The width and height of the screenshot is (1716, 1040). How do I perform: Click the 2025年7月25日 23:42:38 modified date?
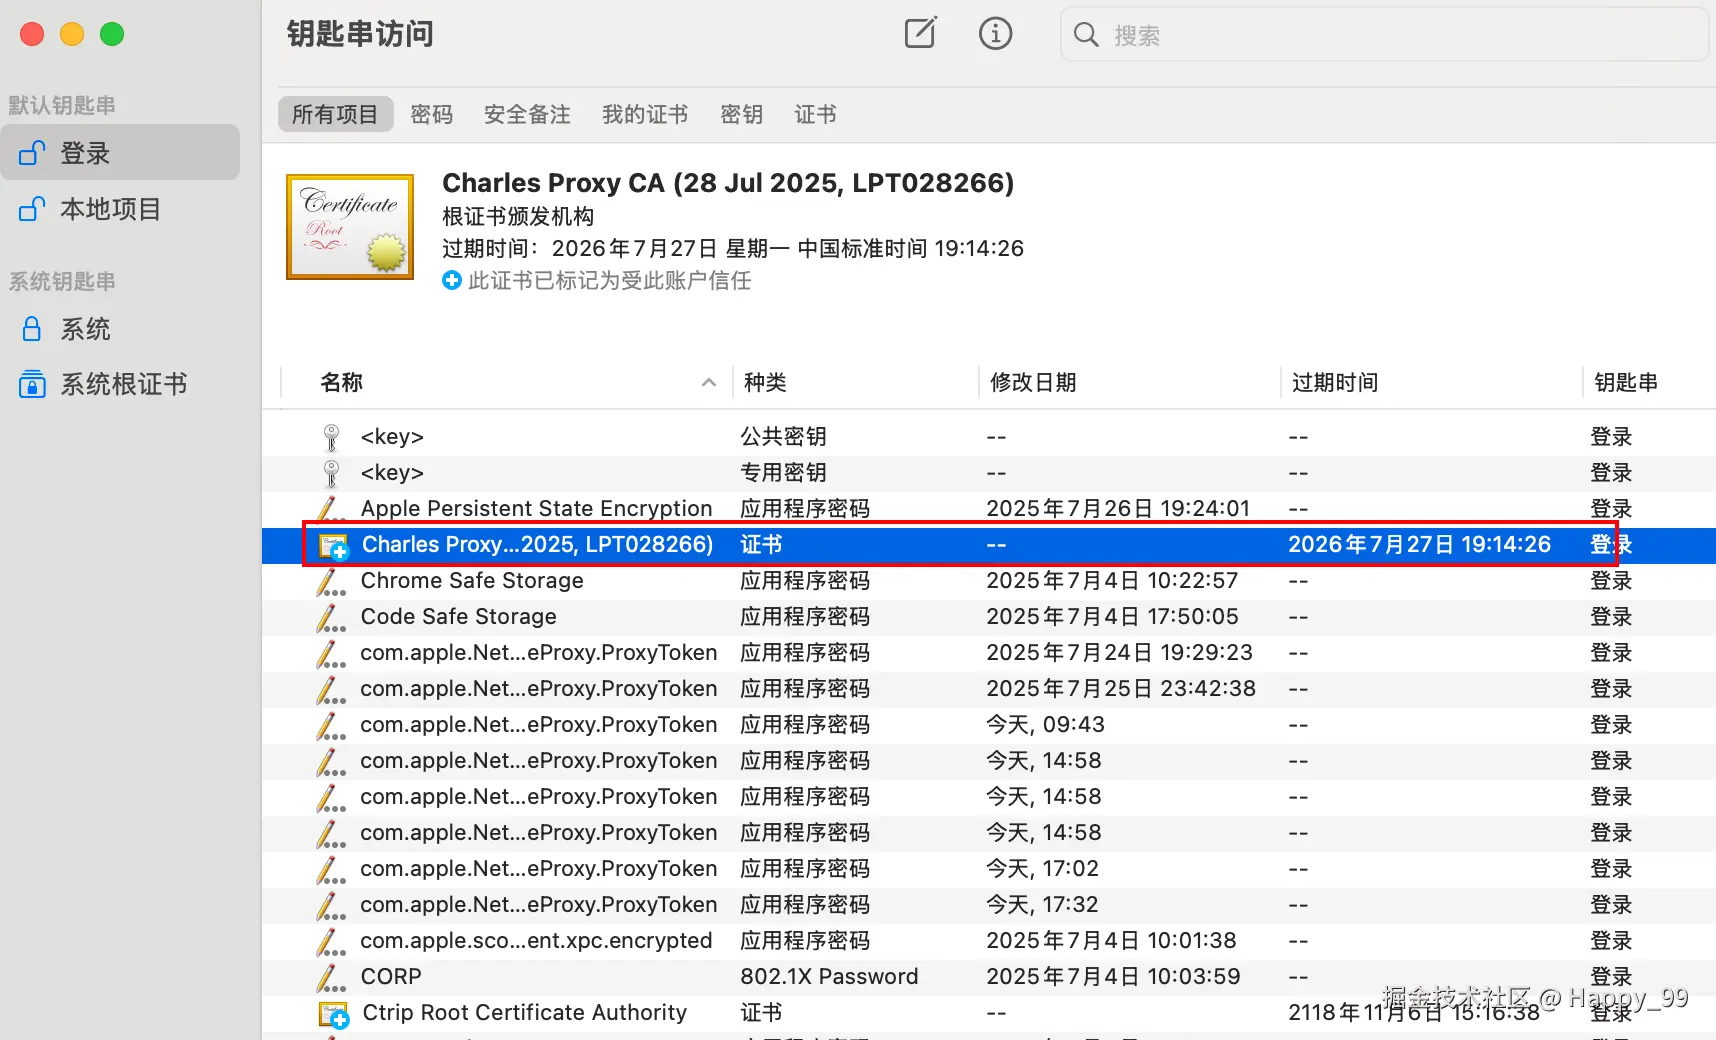point(1121,689)
